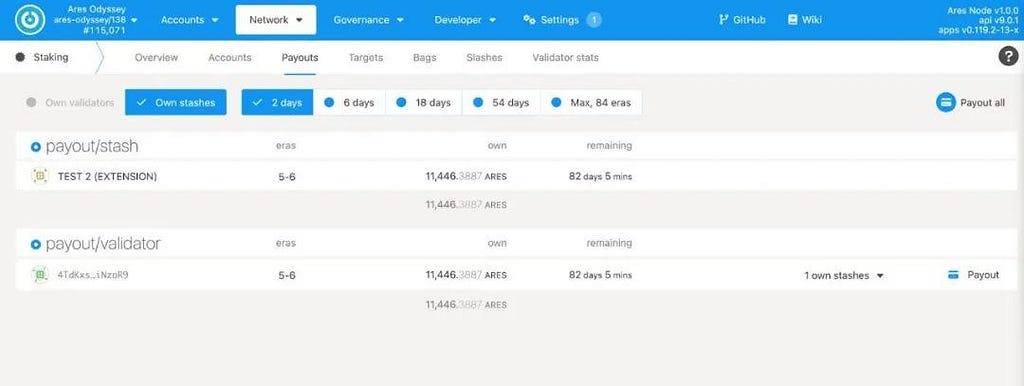Select the 54 days range
Image resolution: width=1024 pixels, height=386 pixels.
[x=502, y=103]
